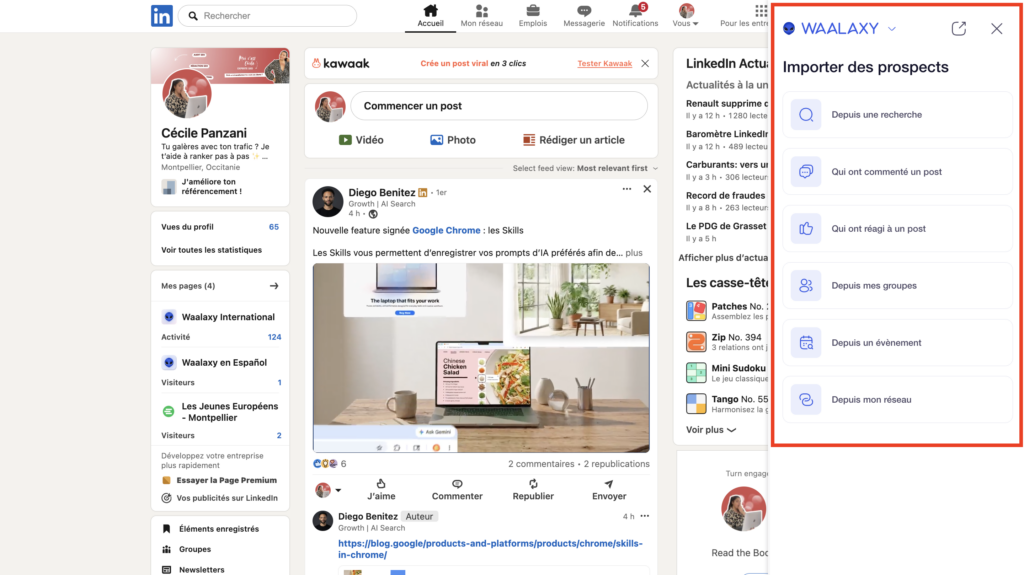Click Voir toutes les statistiques
This screenshot has width=1024, height=575.
[x=212, y=250]
